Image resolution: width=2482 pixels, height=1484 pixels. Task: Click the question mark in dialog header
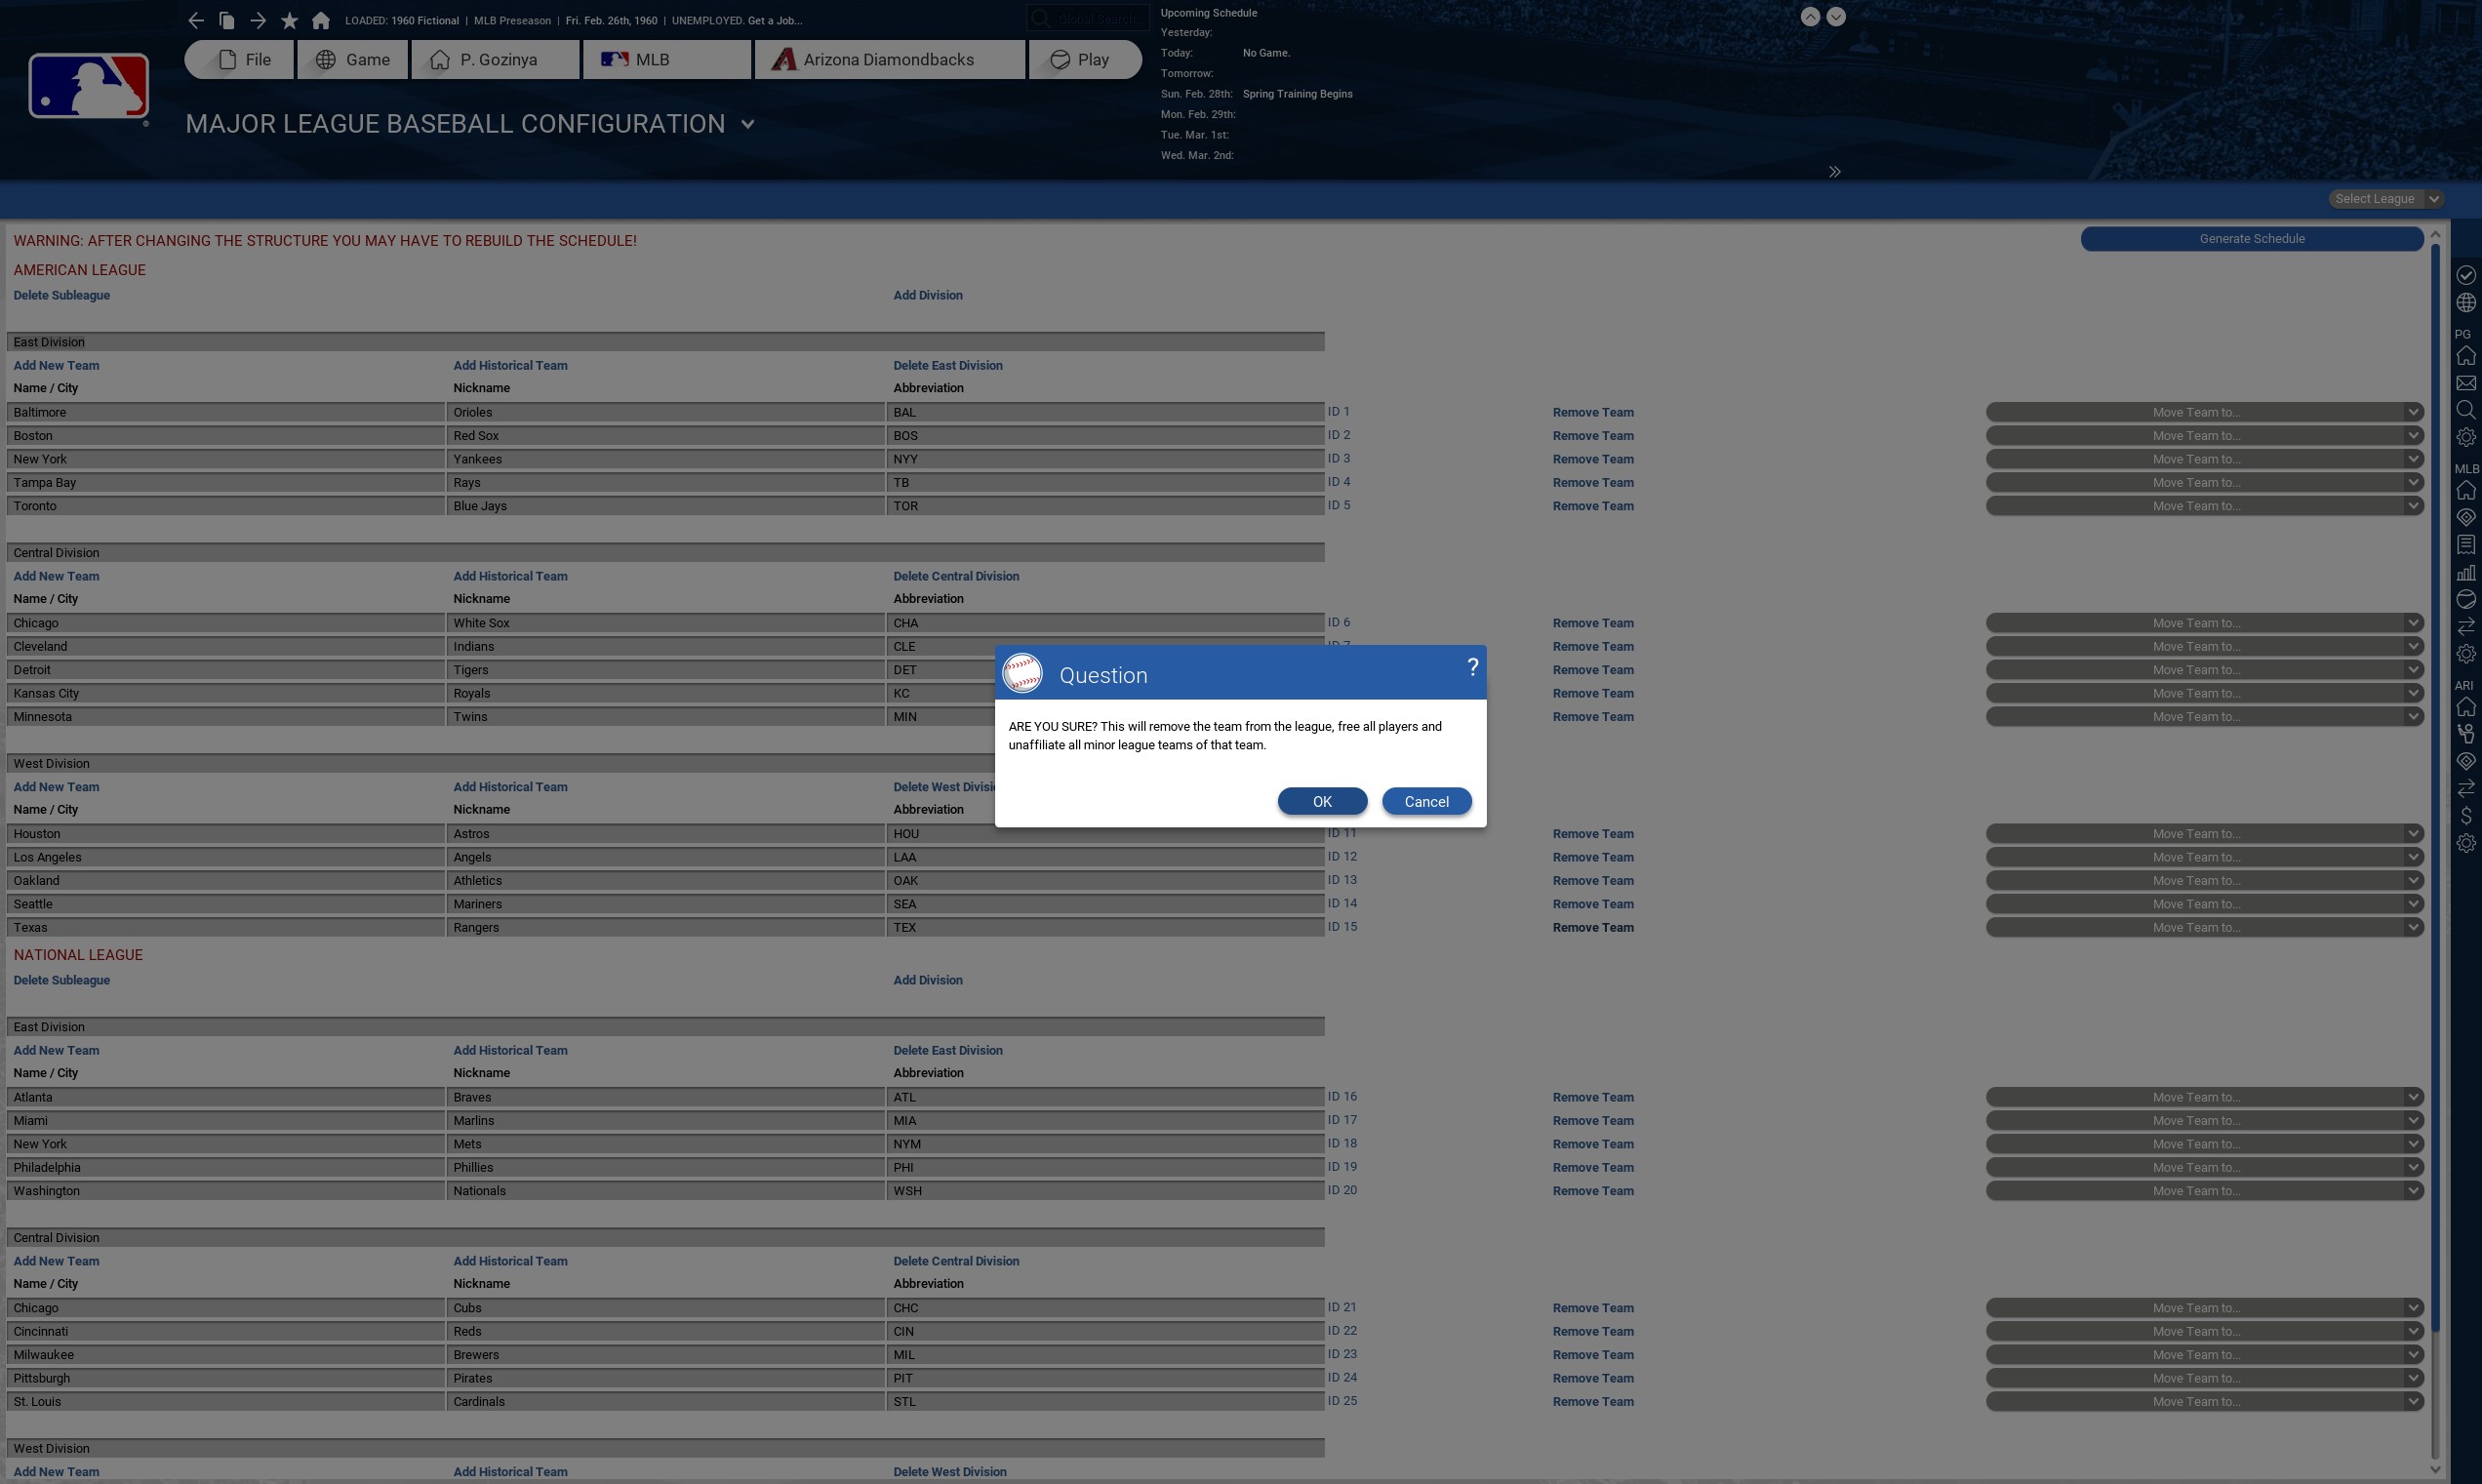(1472, 667)
